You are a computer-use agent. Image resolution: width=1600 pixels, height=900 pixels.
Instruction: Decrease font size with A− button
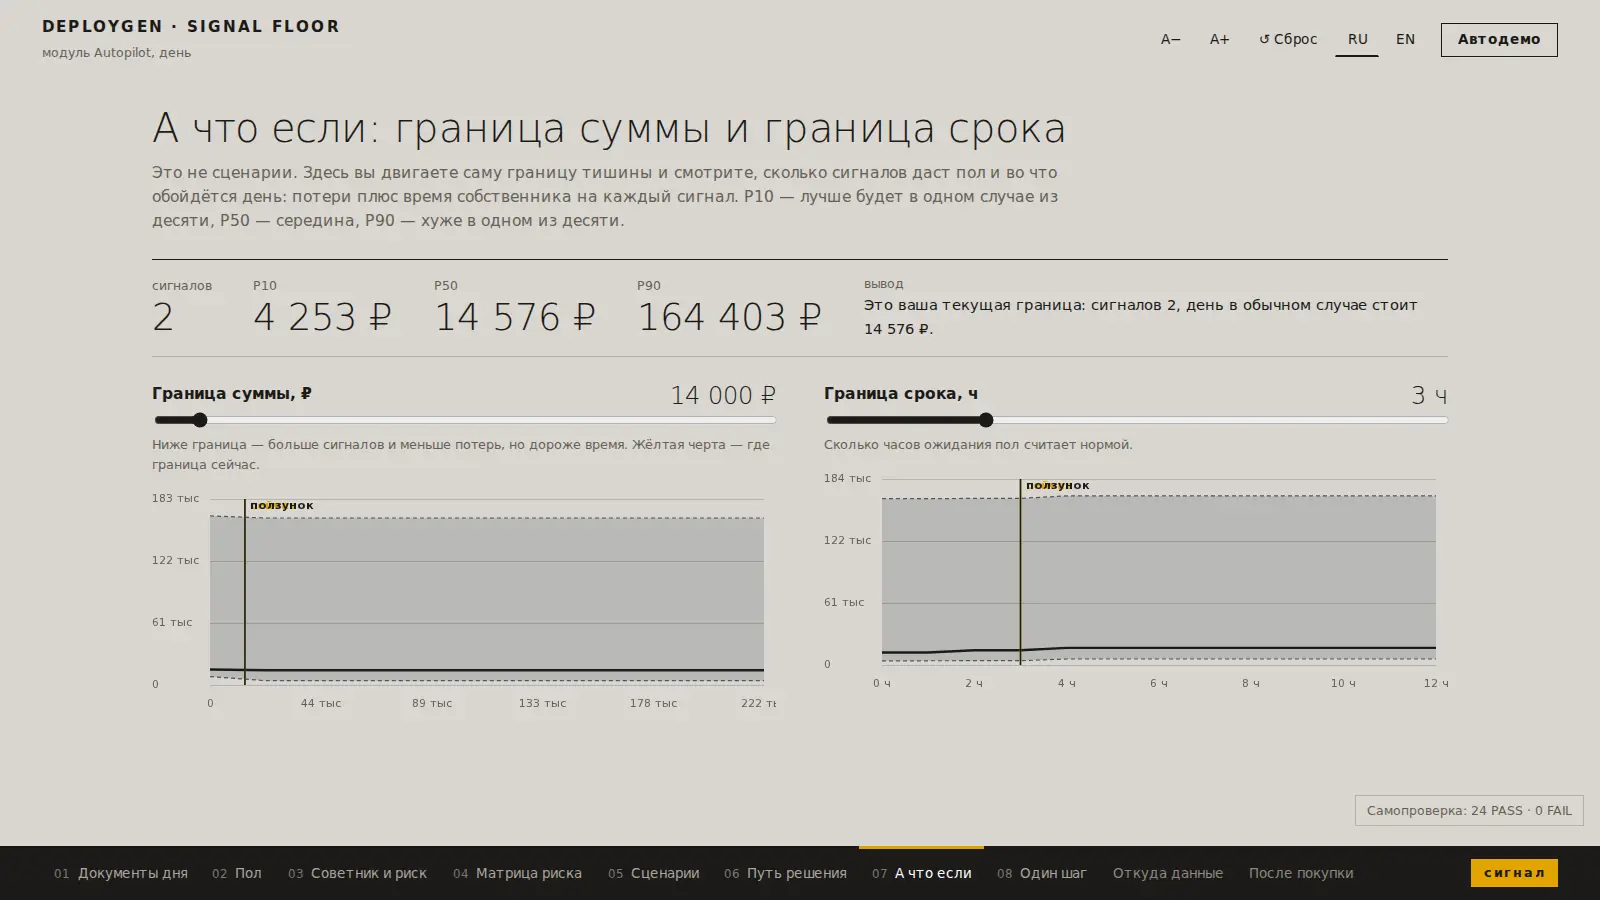point(1170,40)
